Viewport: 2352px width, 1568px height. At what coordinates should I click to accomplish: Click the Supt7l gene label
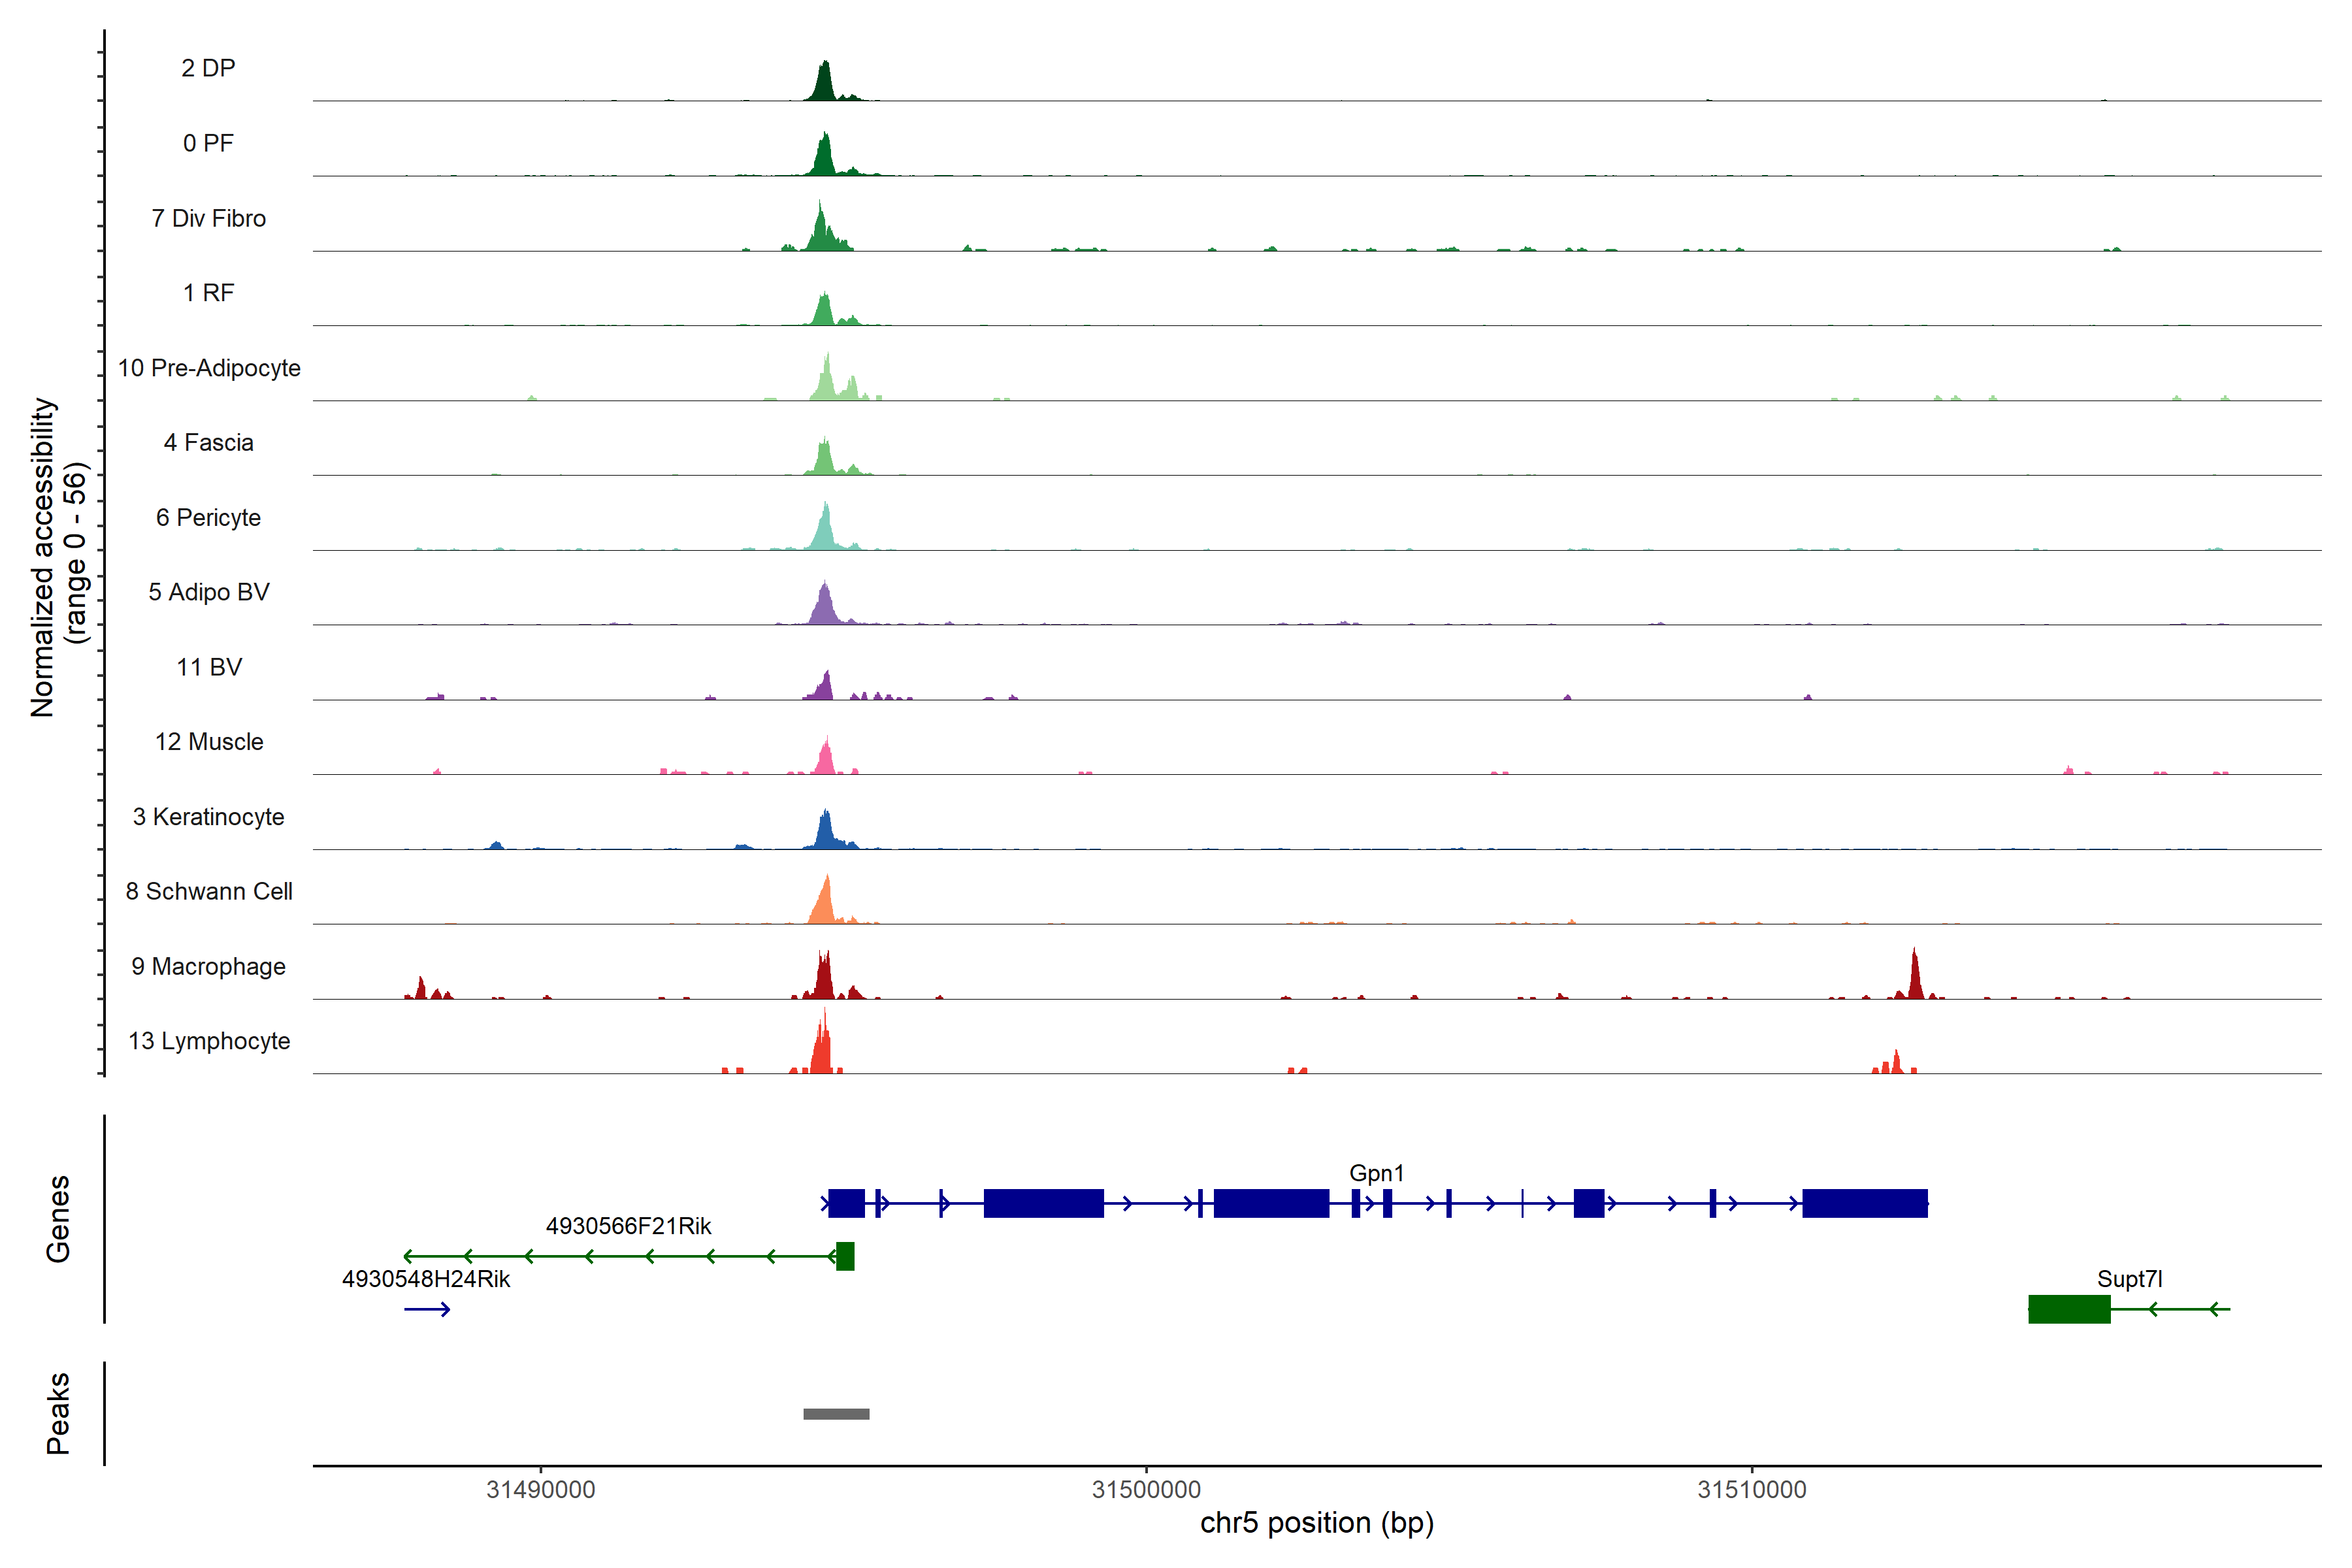pos(2129,1279)
